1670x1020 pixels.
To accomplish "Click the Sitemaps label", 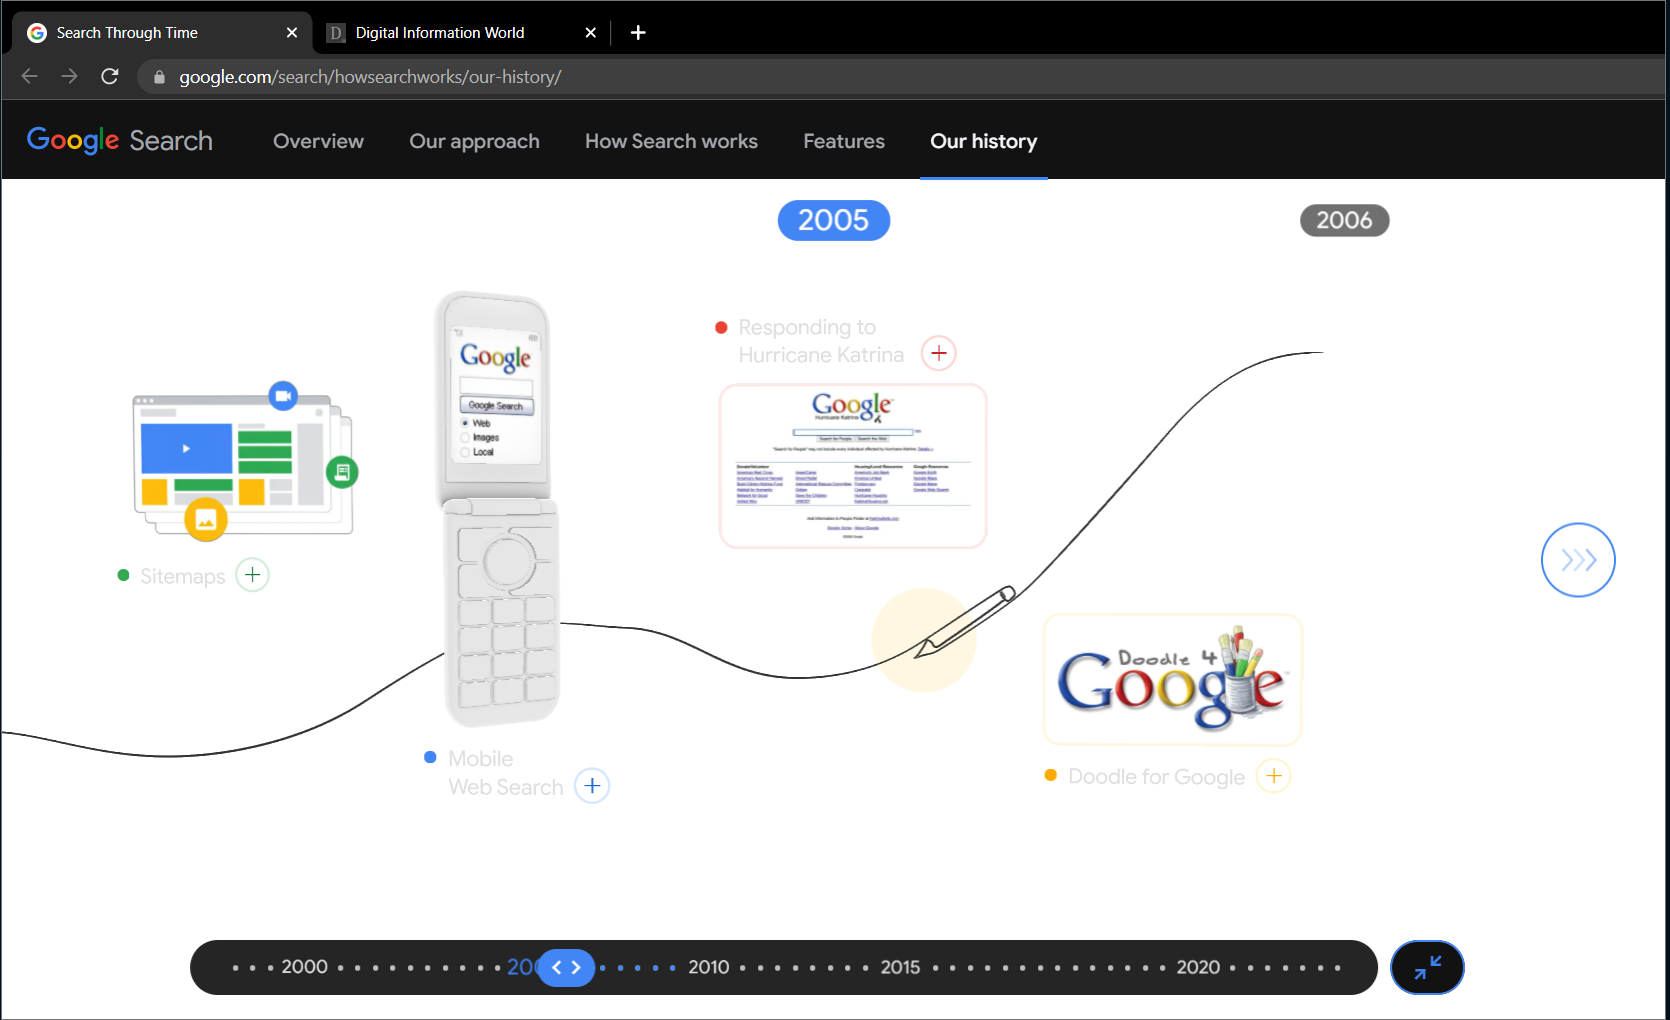I will pyautogui.click(x=183, y=576).
